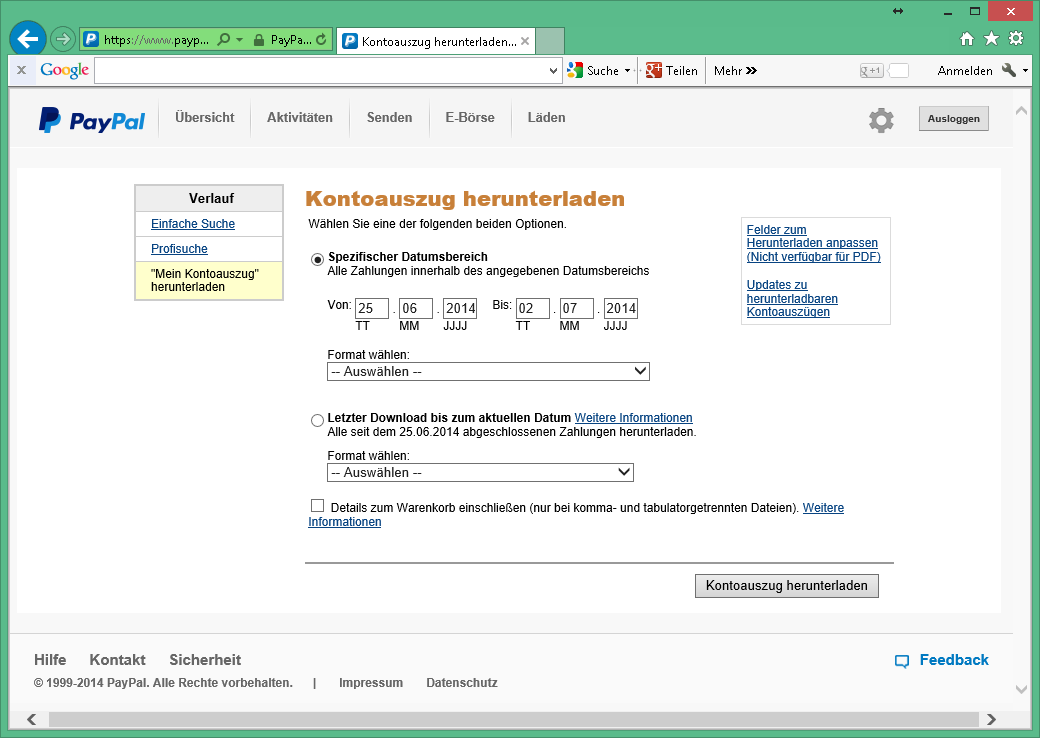Viewport: 1040px width, 738px height.
Task: Open the Profisuche link
Action: tap(179, 249)
